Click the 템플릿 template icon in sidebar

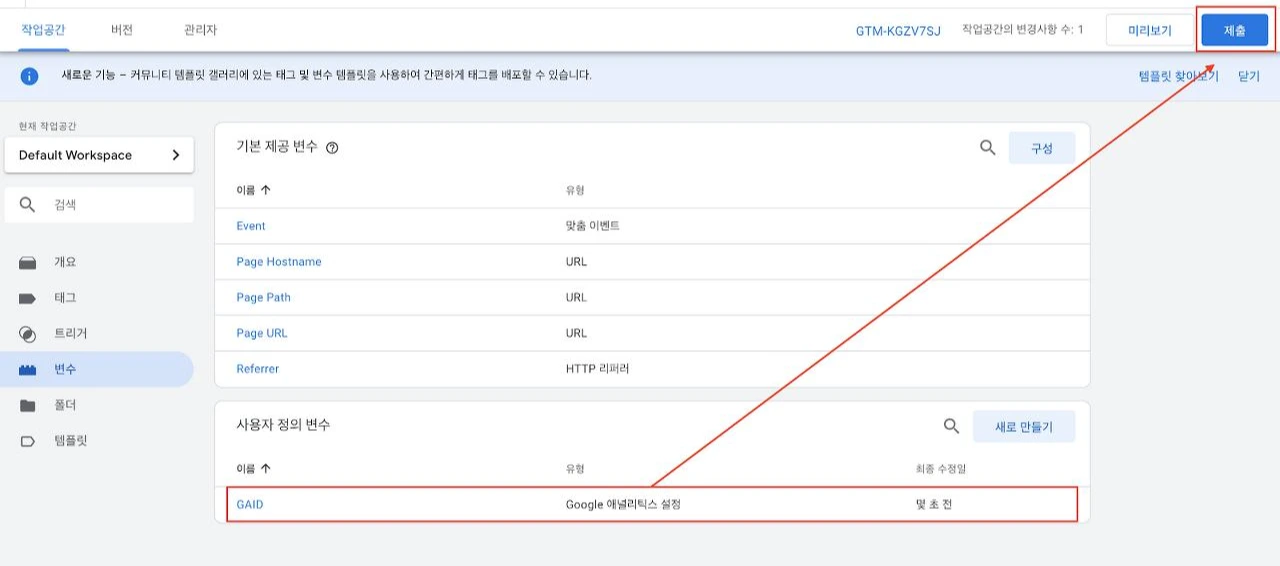tap(28, 441)
